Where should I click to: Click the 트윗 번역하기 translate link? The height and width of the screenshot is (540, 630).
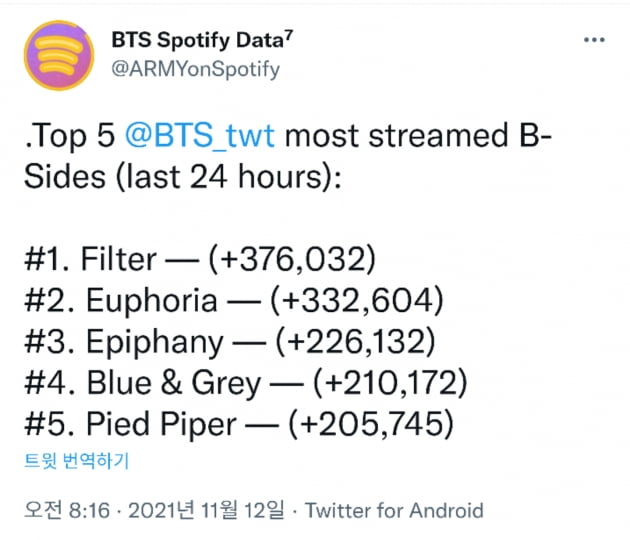(76, 460)
